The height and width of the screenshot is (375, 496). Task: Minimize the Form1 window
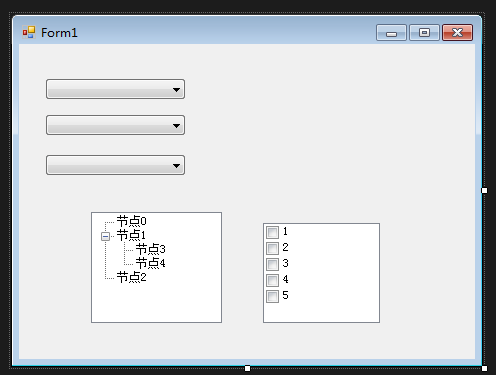tap(391, 32)
